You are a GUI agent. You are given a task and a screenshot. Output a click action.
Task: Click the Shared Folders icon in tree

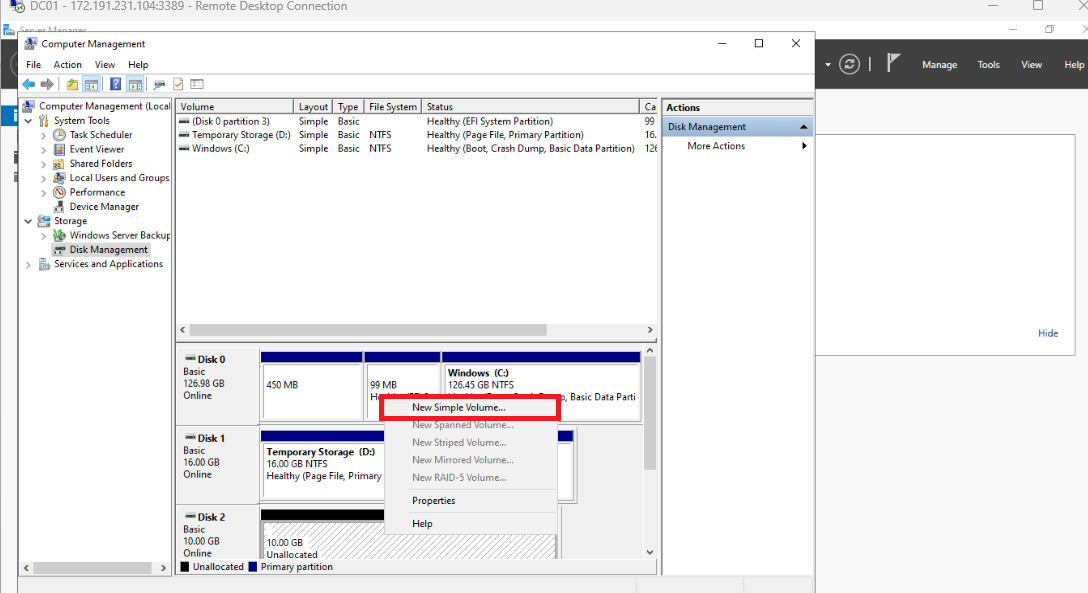point(60,164)
